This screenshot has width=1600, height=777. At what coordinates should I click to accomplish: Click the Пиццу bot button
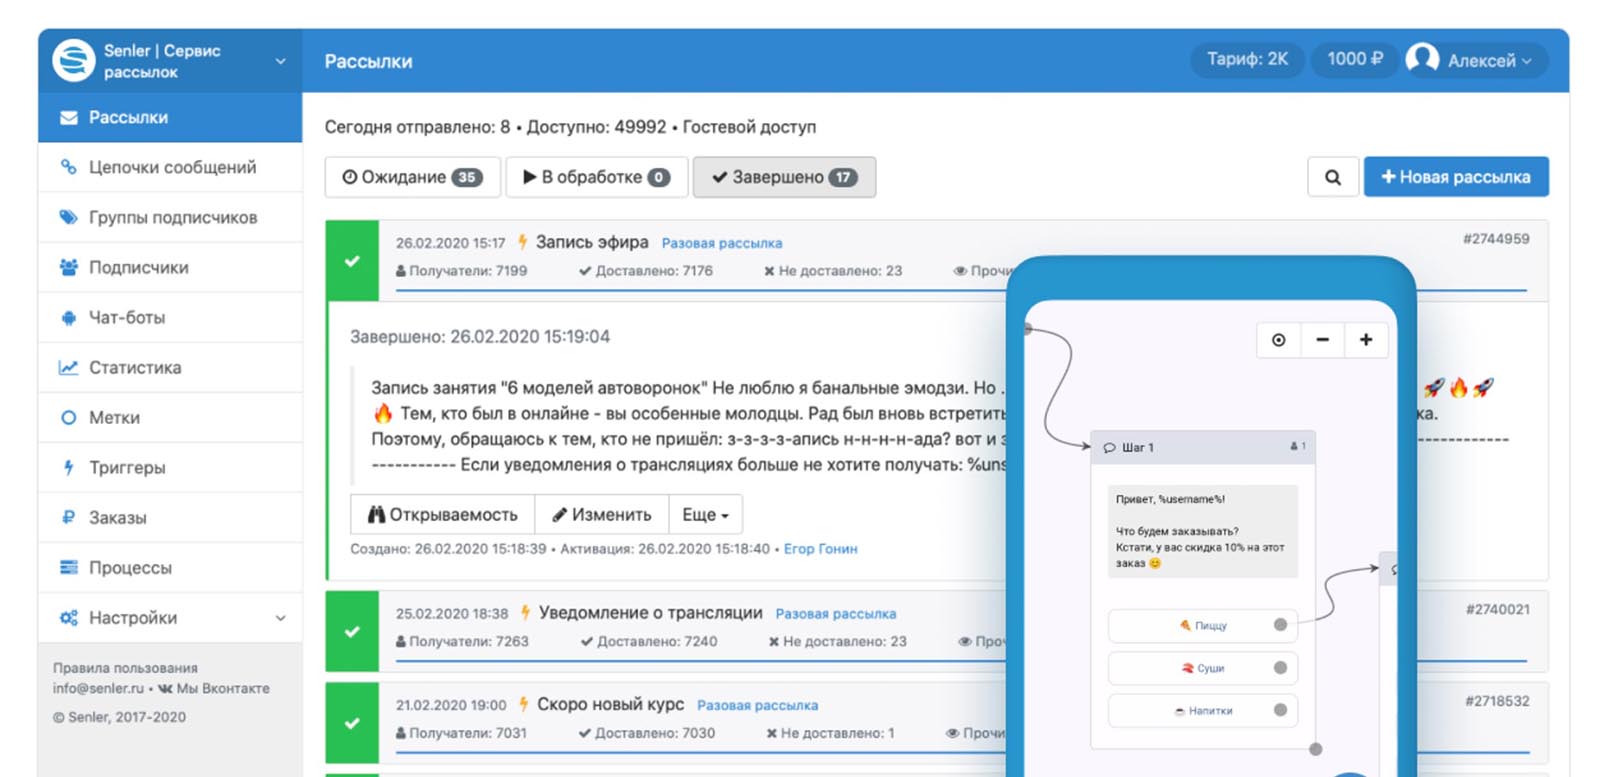pyautogui.click(x=1203, y=625)
